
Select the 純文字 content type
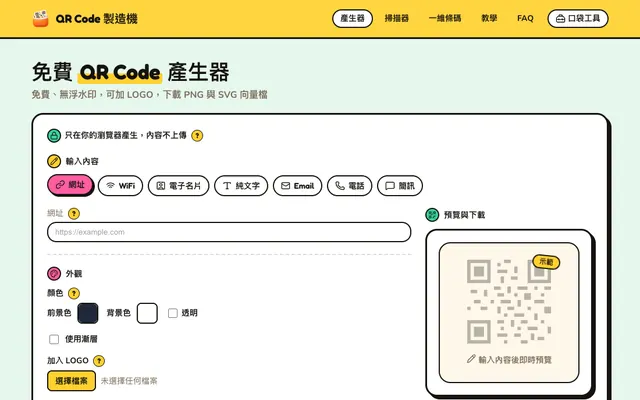pos(241,186)
